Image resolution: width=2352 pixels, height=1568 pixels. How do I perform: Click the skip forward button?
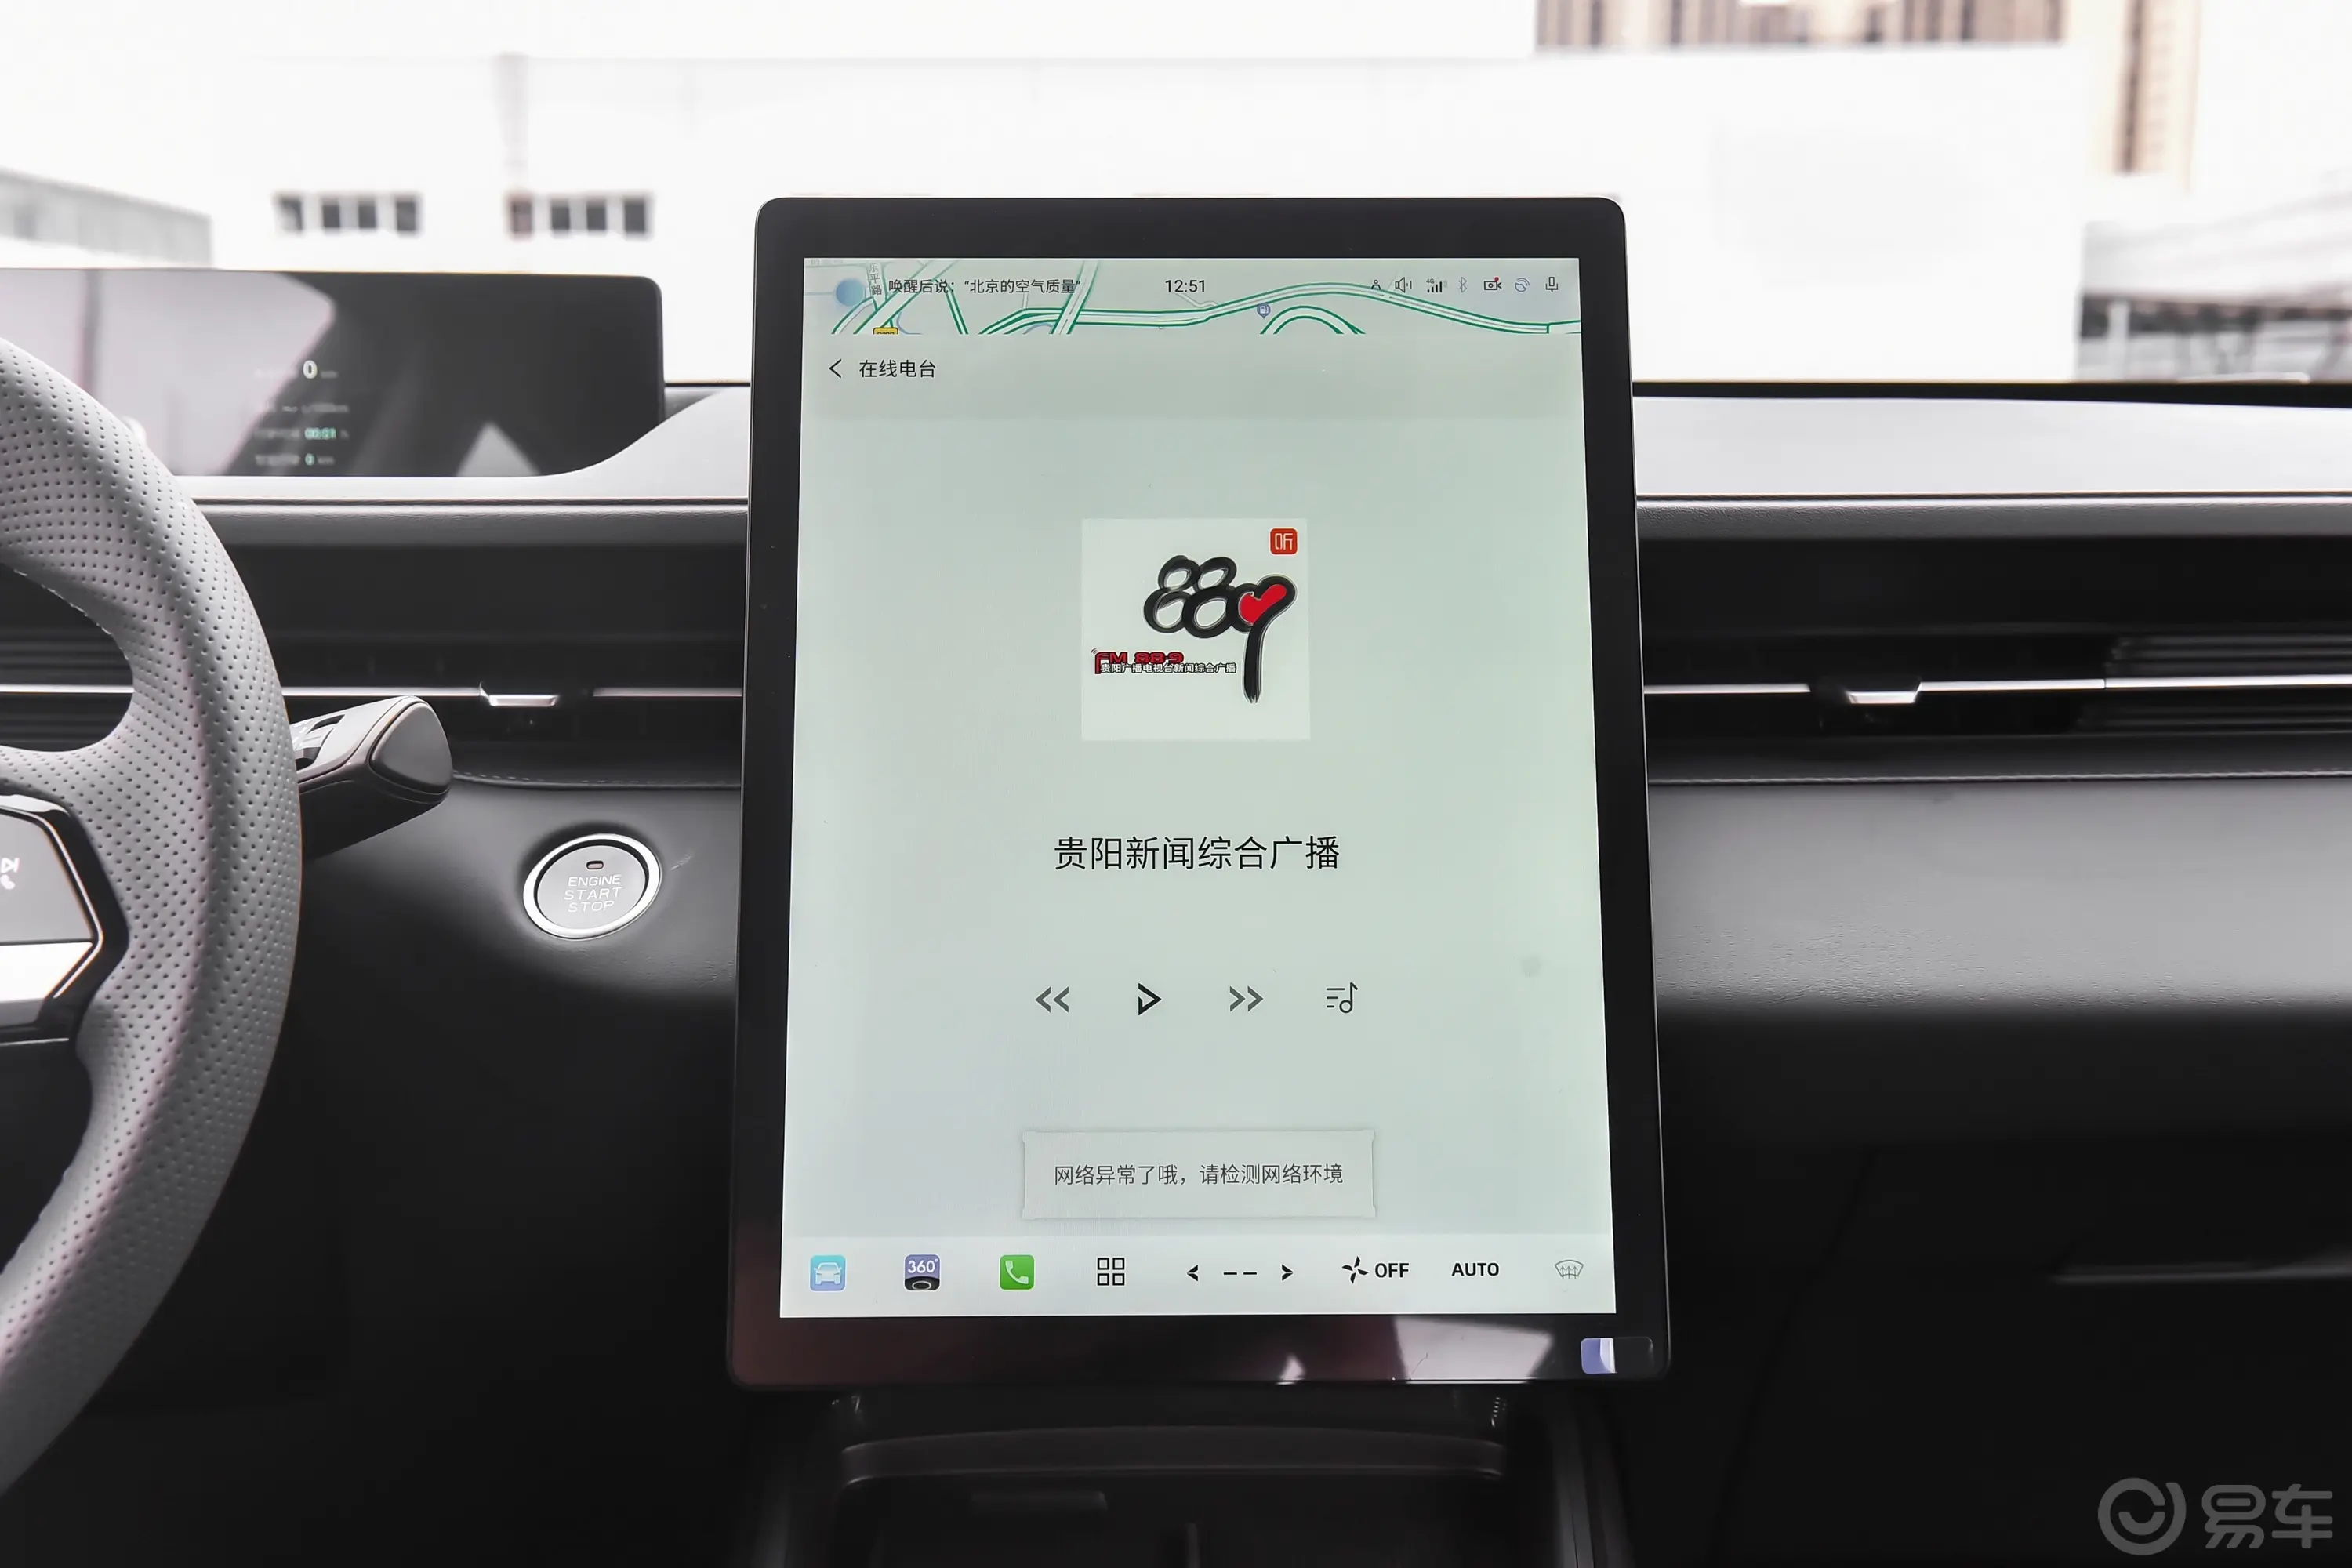(1244, 1001)
